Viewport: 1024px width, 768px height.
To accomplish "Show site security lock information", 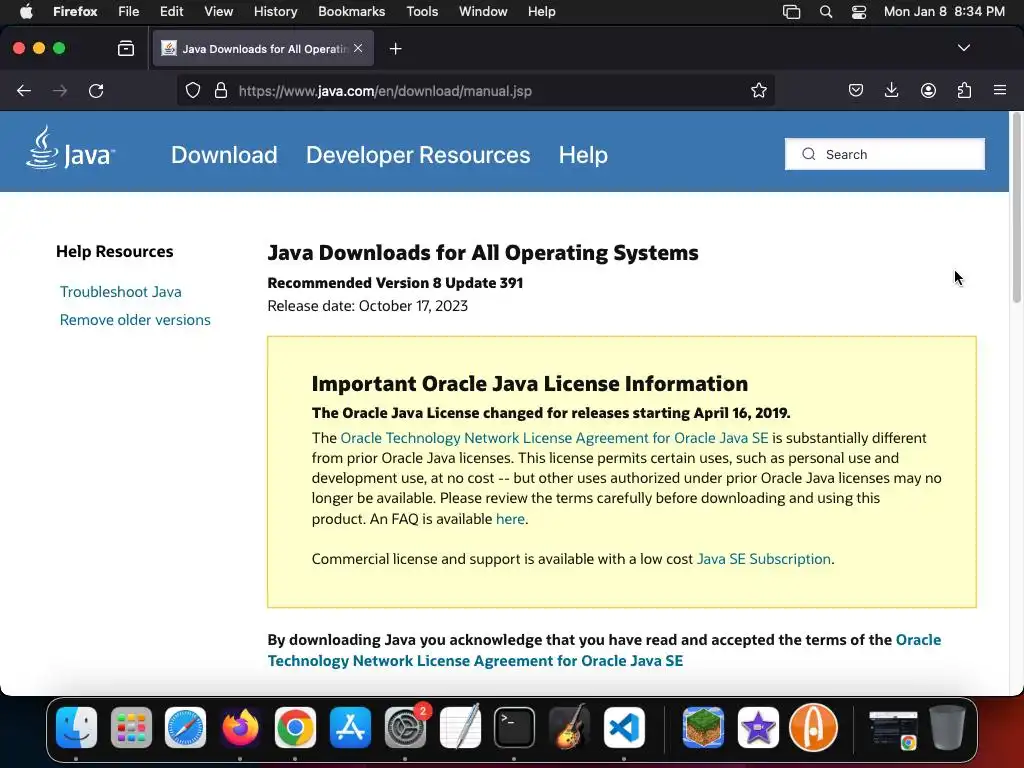I will (x=221, y=90).
